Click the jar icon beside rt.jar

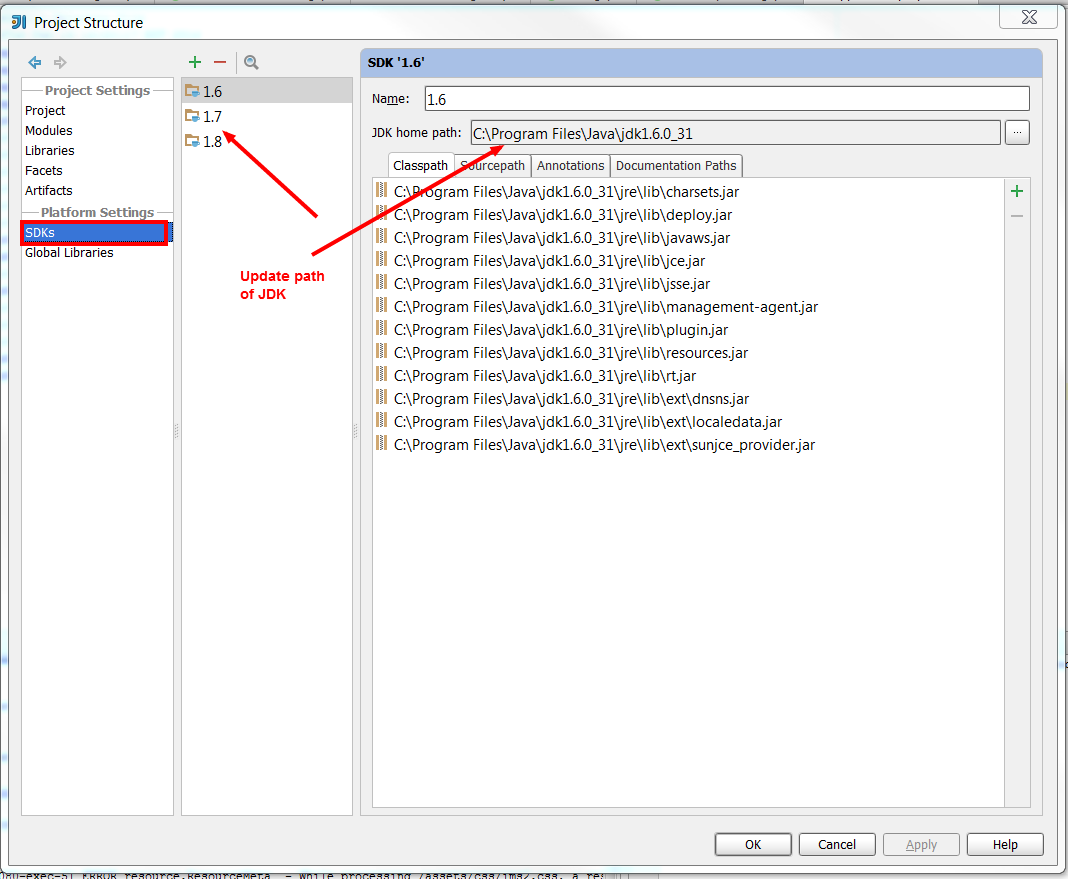coord(381,375)
